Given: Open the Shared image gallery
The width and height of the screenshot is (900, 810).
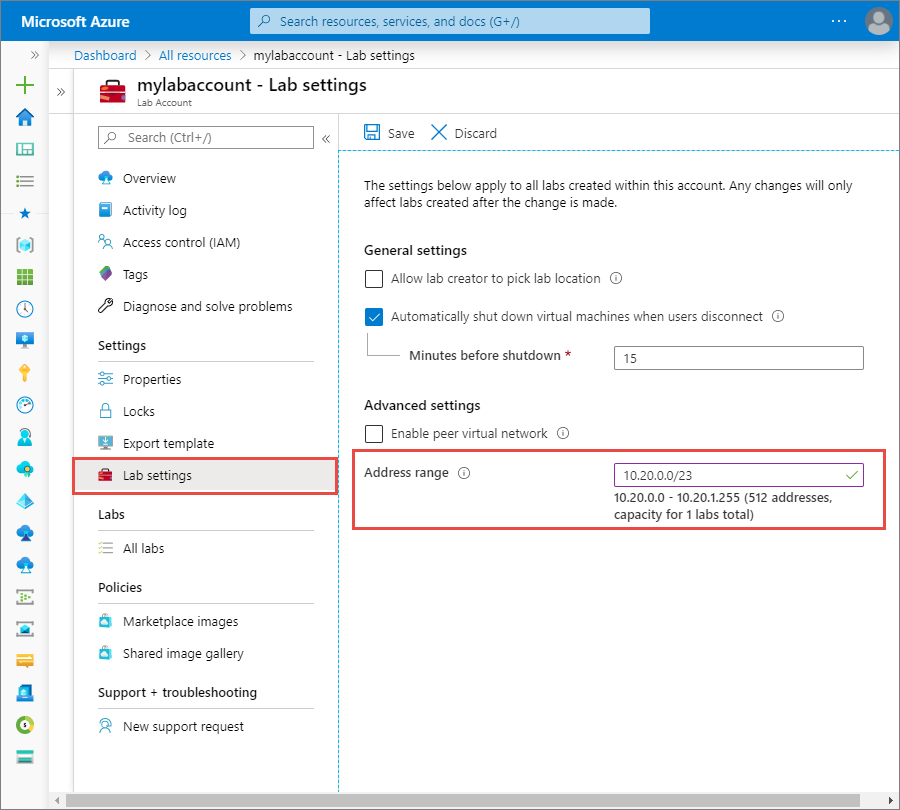Looking at the screenshot, I should [x=181, y=653].
